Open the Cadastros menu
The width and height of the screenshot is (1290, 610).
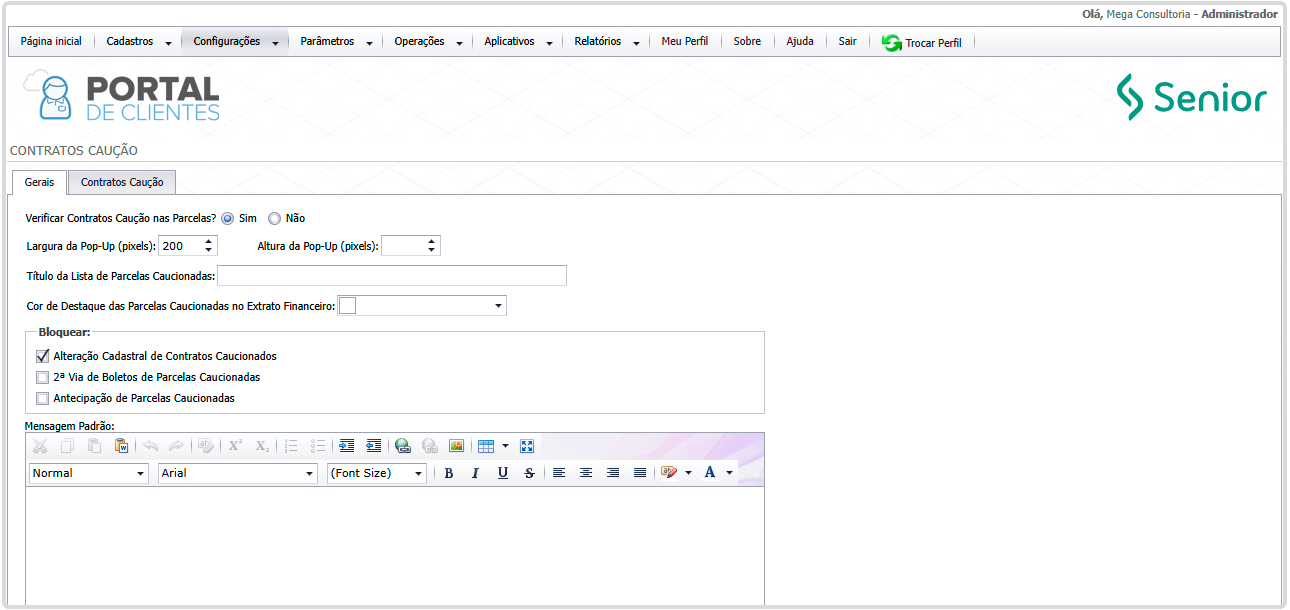[x=139, y=42]
